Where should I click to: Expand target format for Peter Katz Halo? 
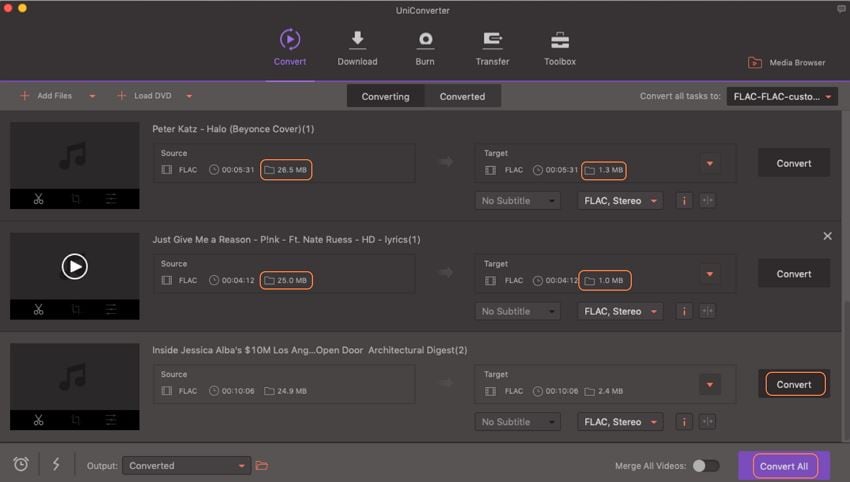(x=710, y=163)
